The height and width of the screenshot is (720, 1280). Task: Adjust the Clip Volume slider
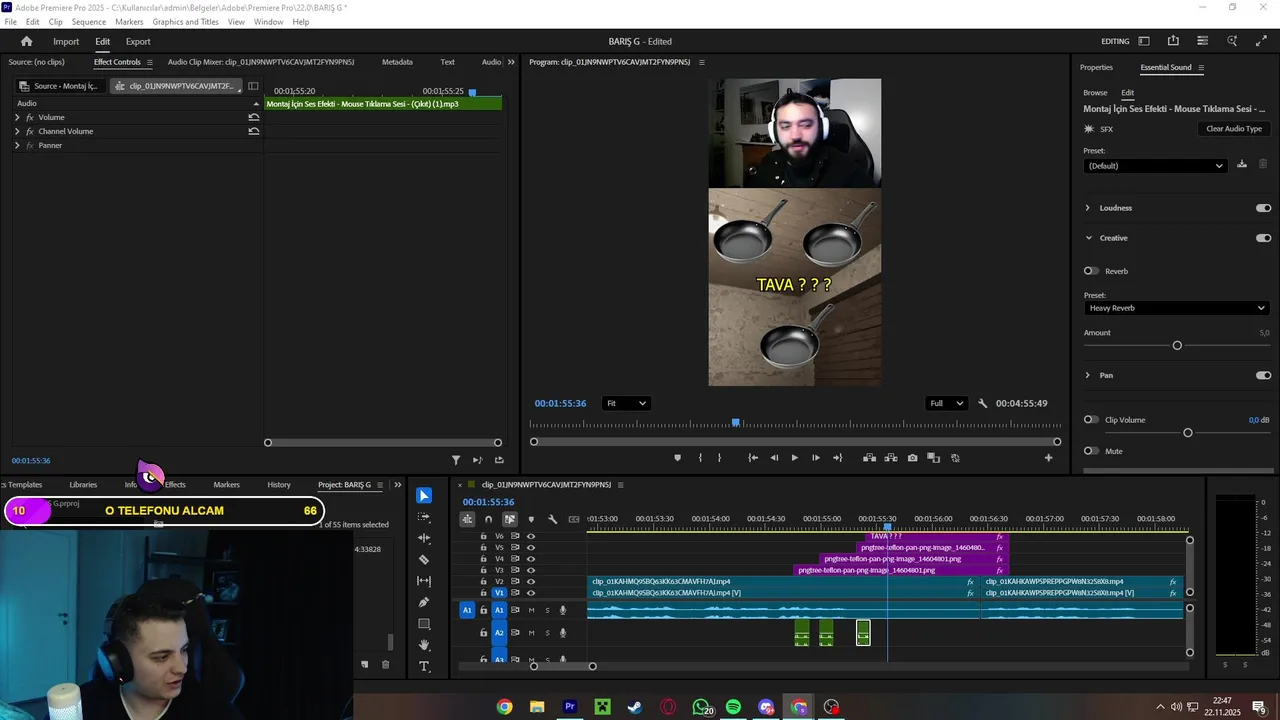(x=1187, y=433)
